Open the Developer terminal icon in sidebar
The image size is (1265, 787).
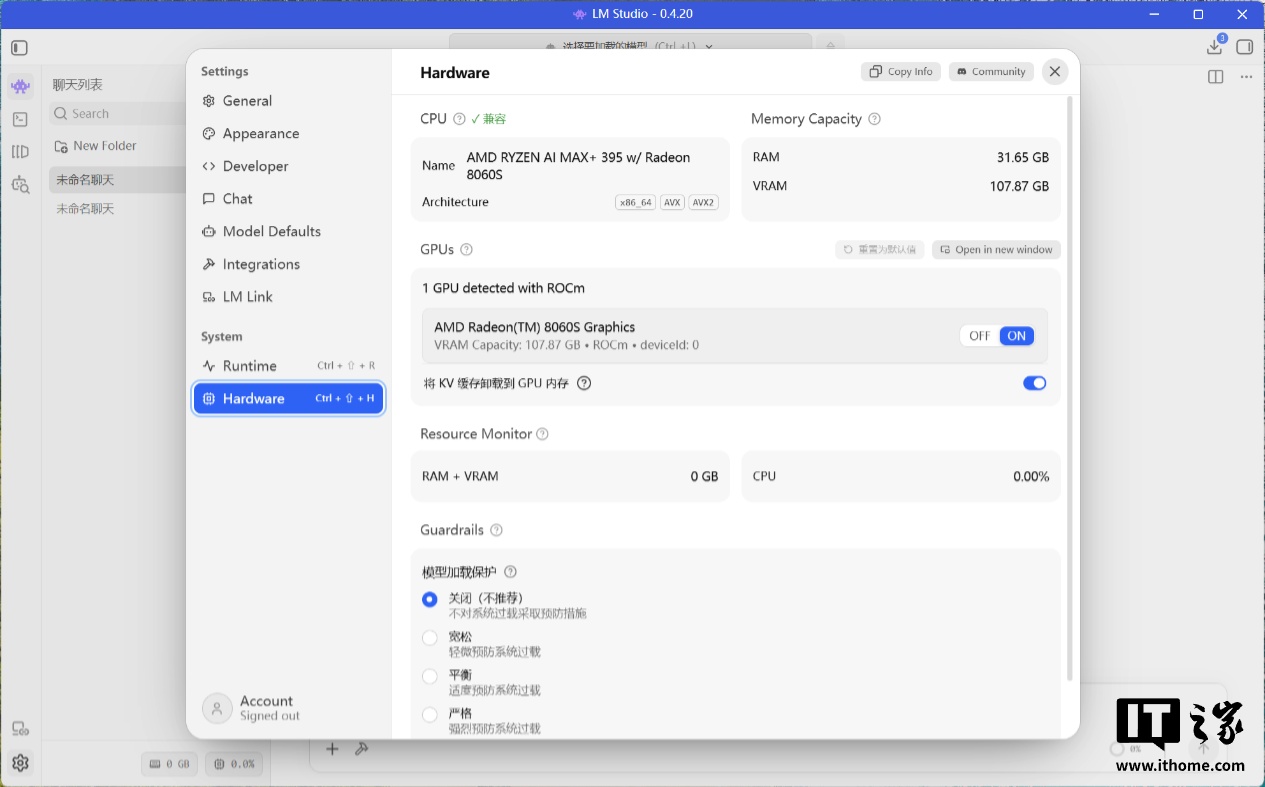pos(20,119)
